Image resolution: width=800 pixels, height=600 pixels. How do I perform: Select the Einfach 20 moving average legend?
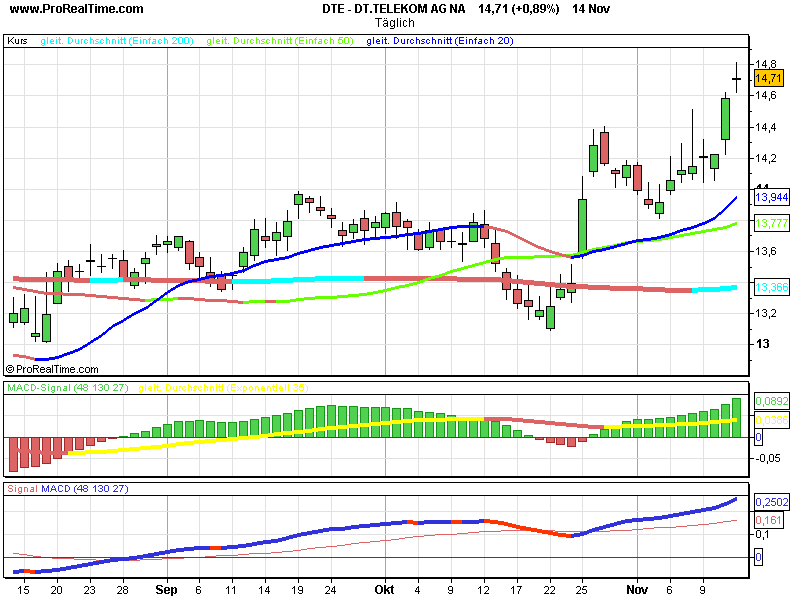(x=440, y=41)
